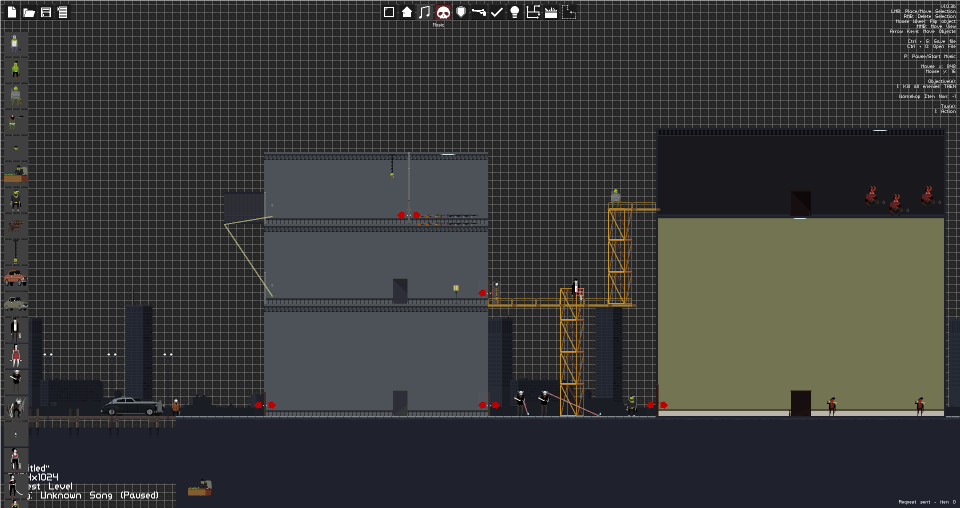Select the house building category
The image size is (960, 508).
click(407, 12)
